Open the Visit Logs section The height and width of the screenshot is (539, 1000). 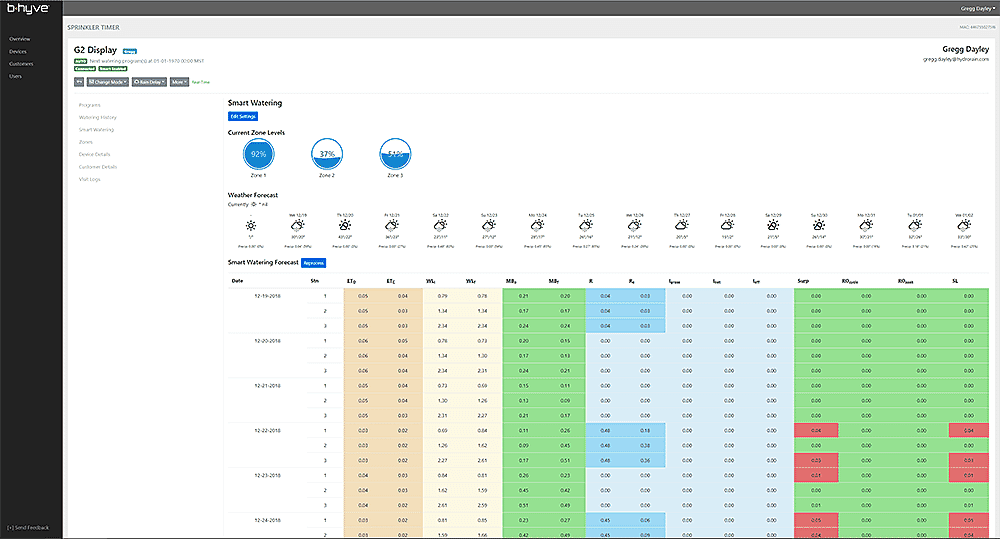tap(90, 179)
